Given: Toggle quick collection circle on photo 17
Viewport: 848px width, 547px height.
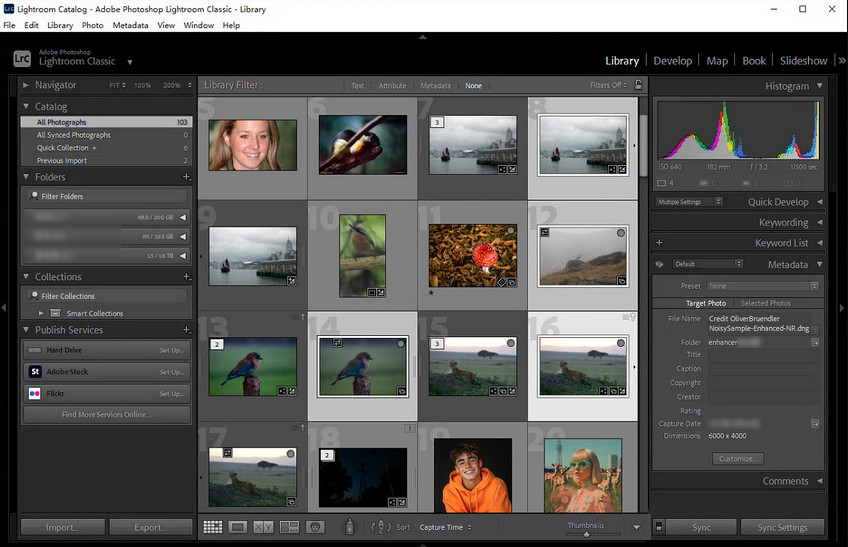Looking at the screenshot, I should (290, 453).
